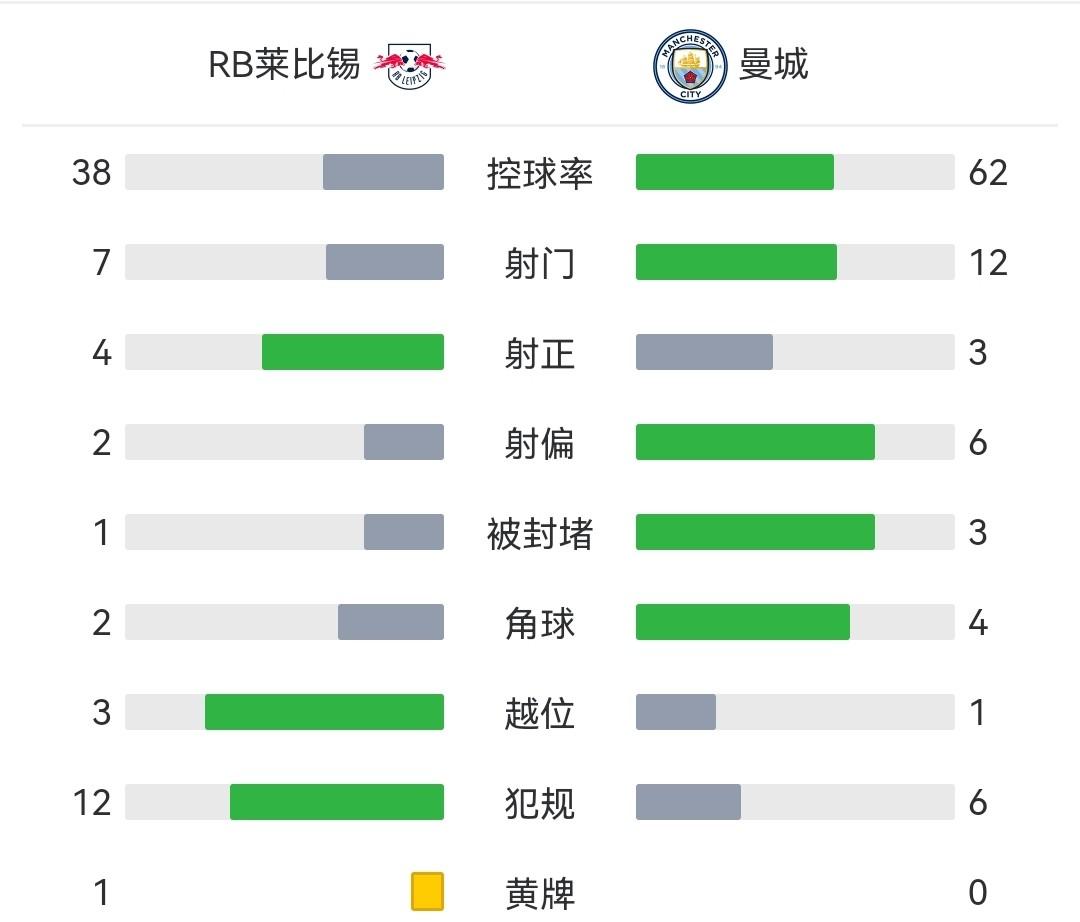Screen dimensions: 1080x922
Task: Click Leipzig's gray possession bar
Action: pos(383,172)
